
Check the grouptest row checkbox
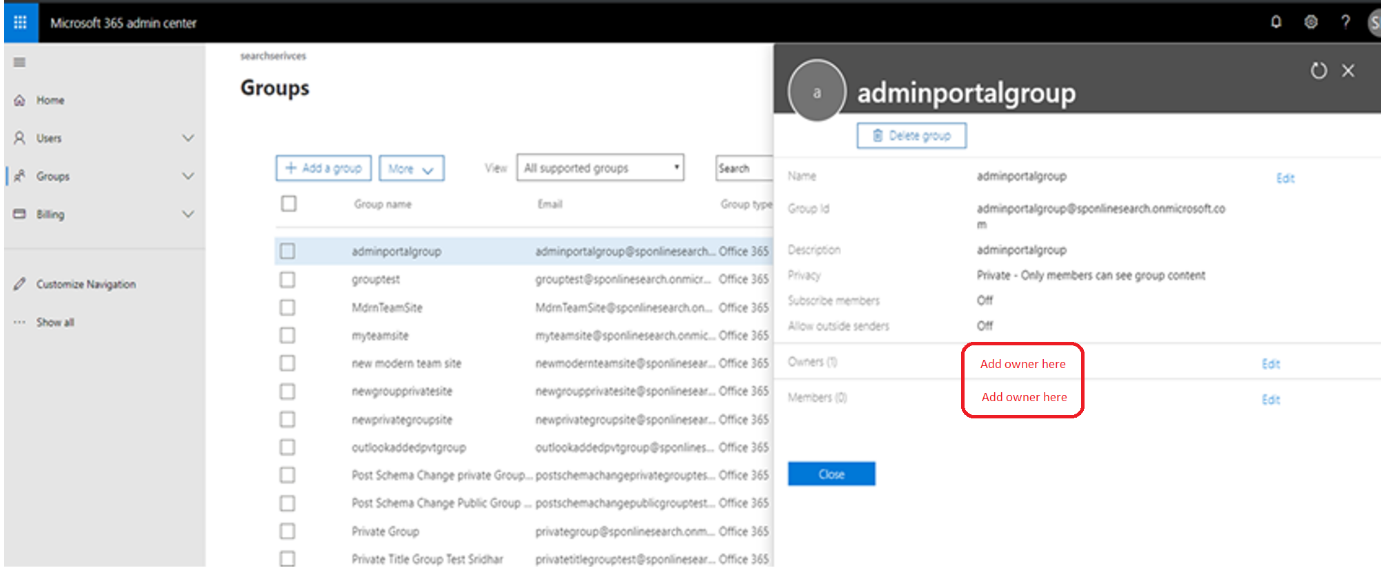pos(287,279)
